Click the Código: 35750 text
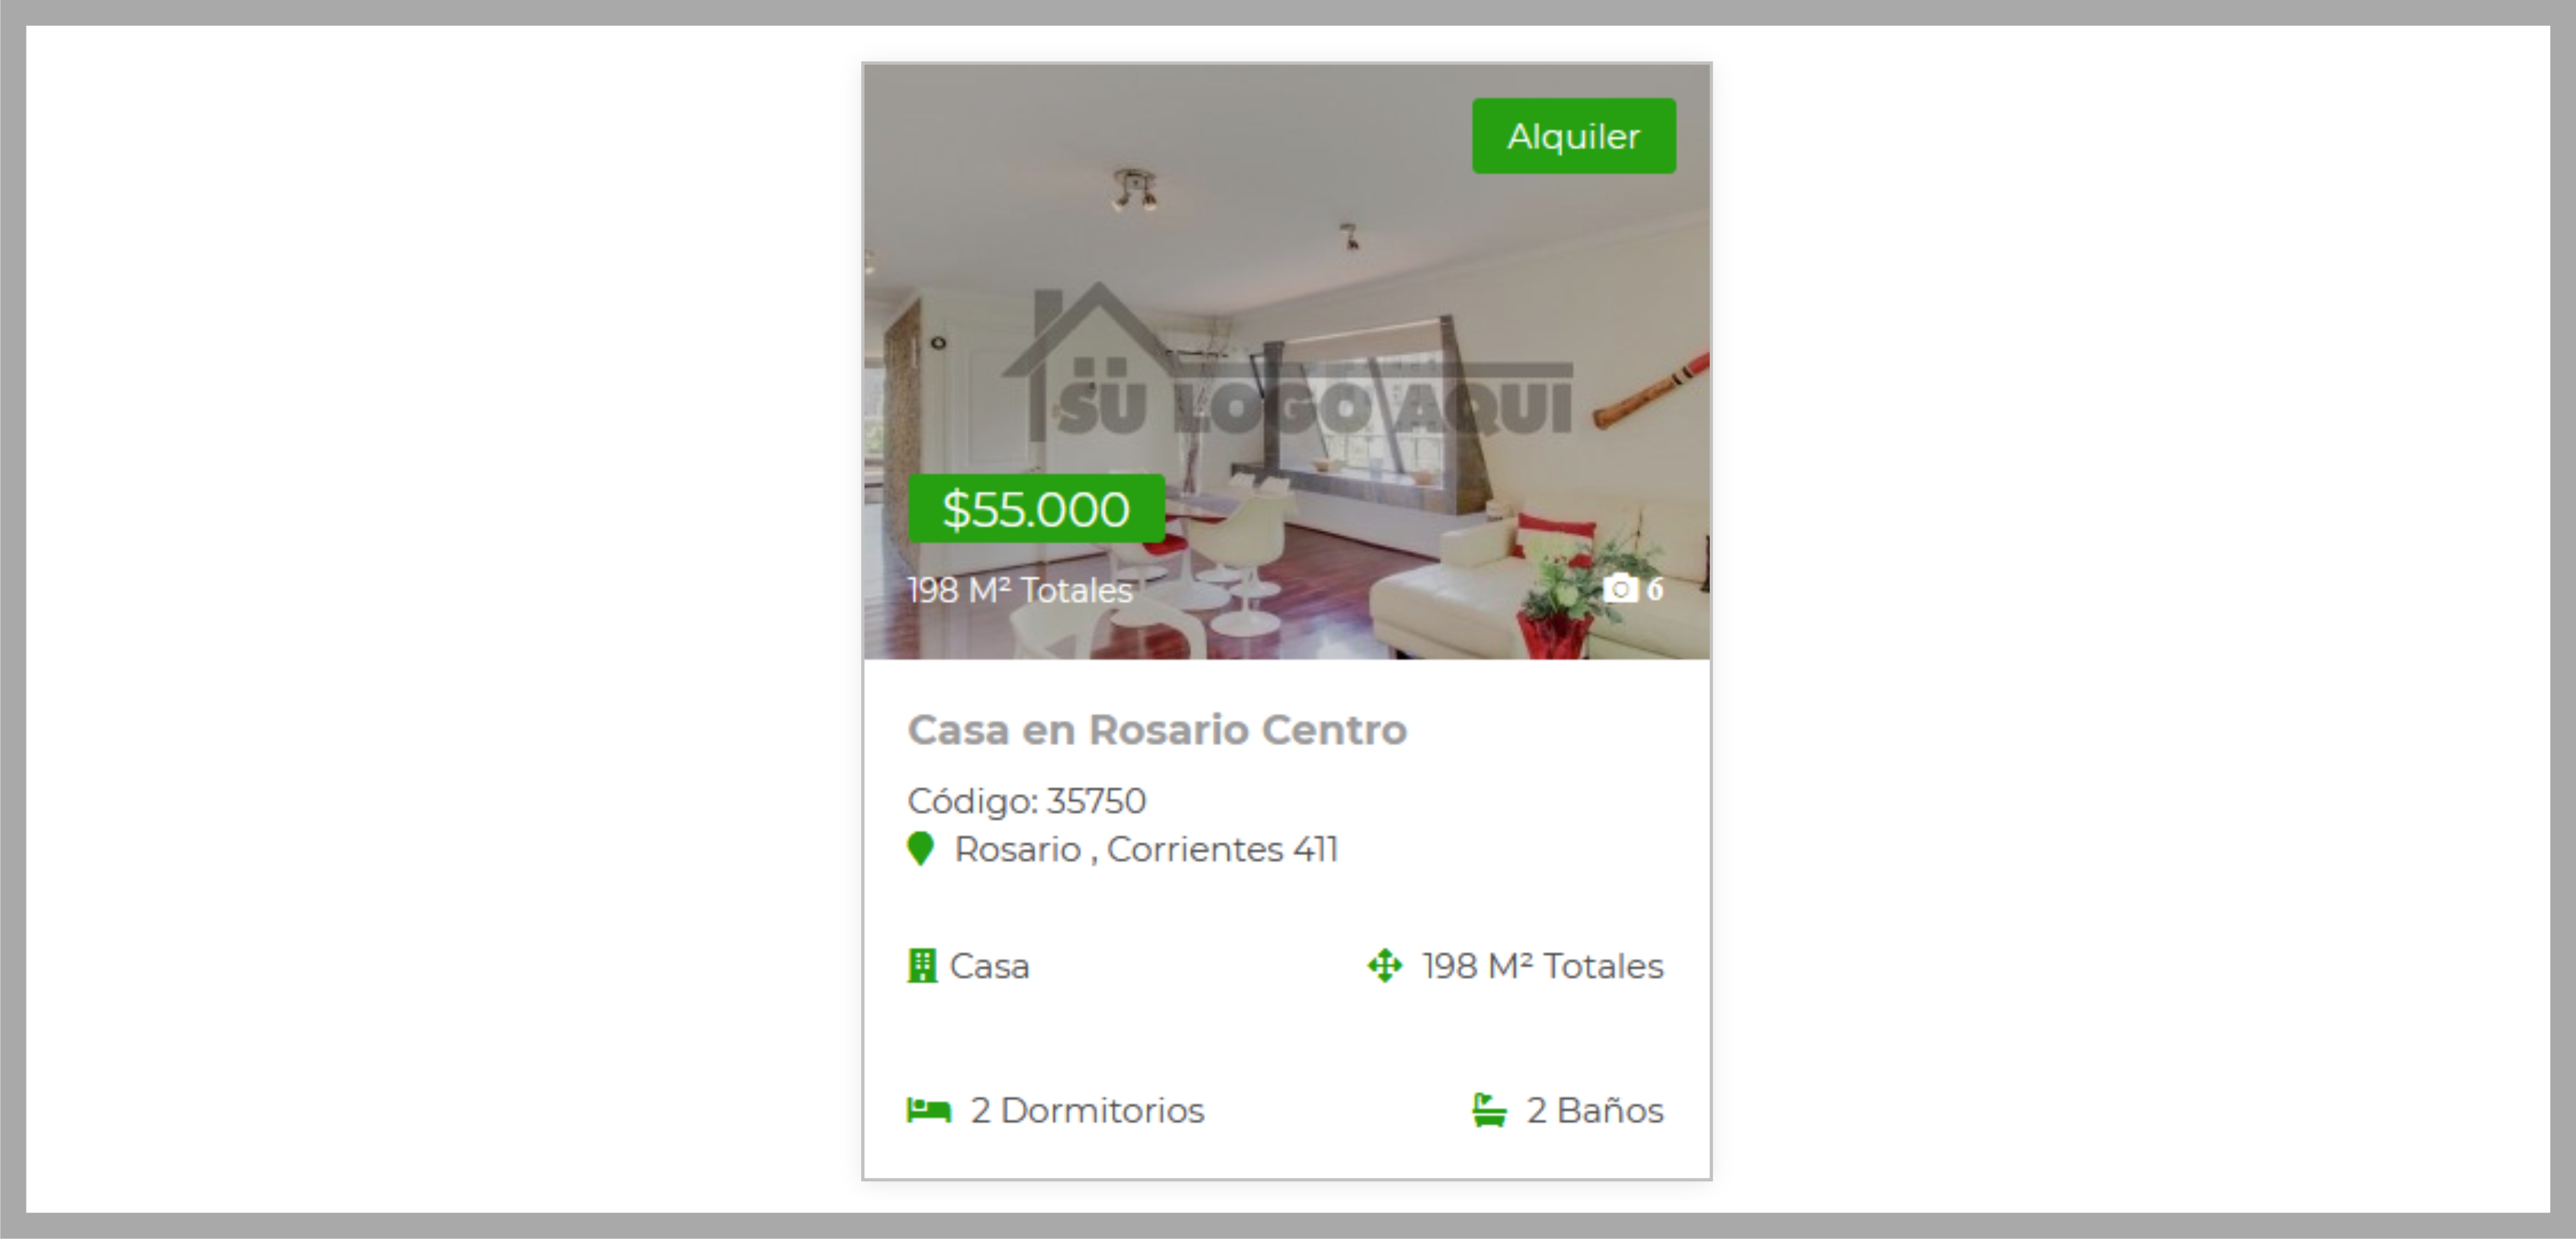The height and width of the screenshot is (1239, 2576). pos(1026,801)
